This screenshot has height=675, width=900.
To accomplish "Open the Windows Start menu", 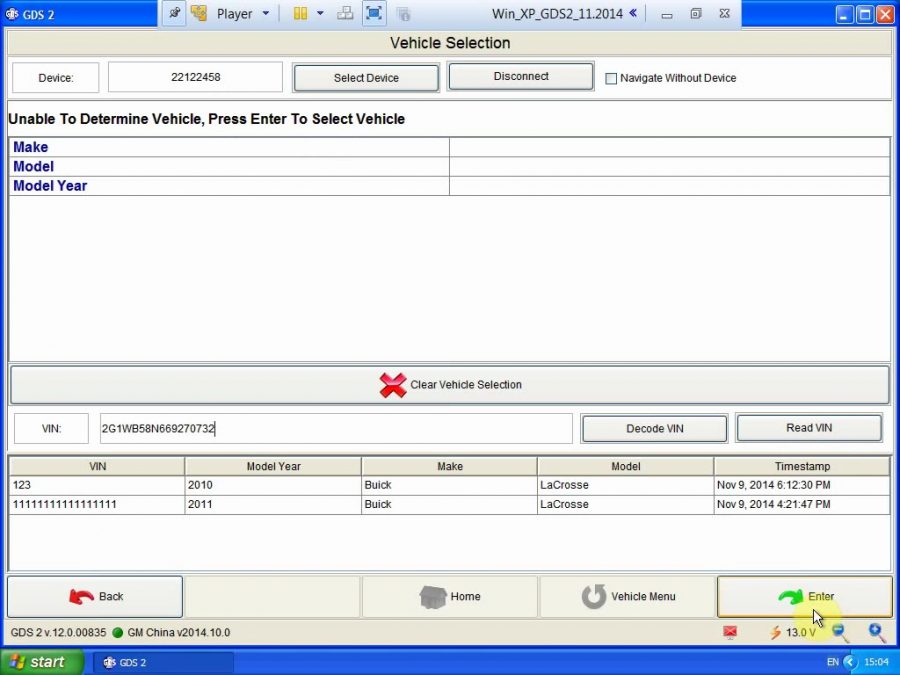I will [40, 662].
